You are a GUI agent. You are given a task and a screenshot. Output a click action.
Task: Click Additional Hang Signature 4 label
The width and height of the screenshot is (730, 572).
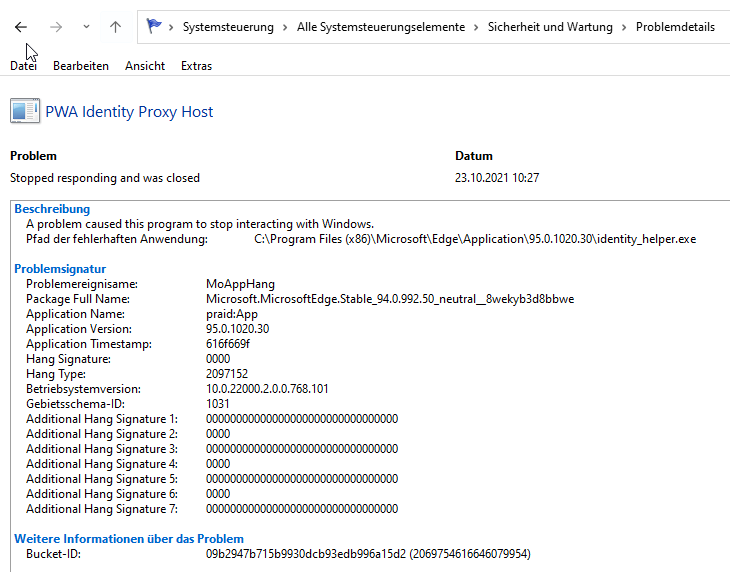102,464
